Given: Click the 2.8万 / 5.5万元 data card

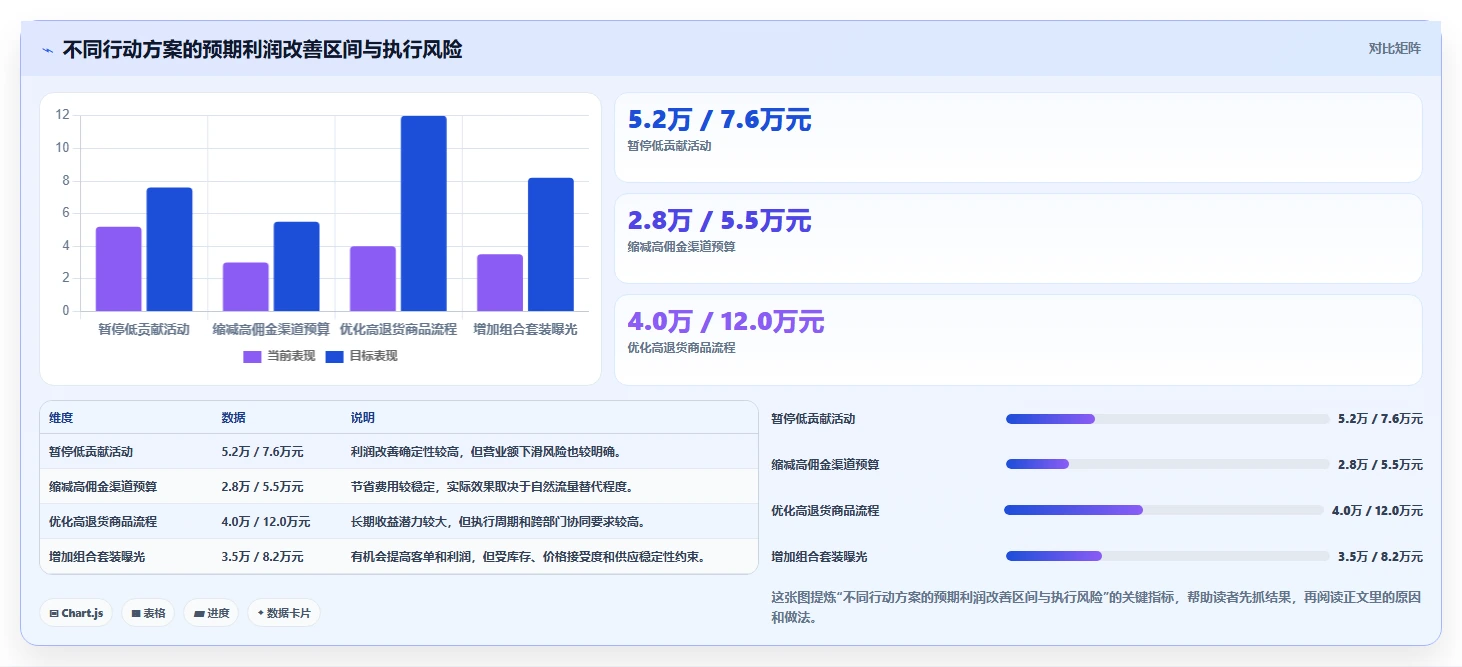Looking at the screenshot, I should (1018, 239).
